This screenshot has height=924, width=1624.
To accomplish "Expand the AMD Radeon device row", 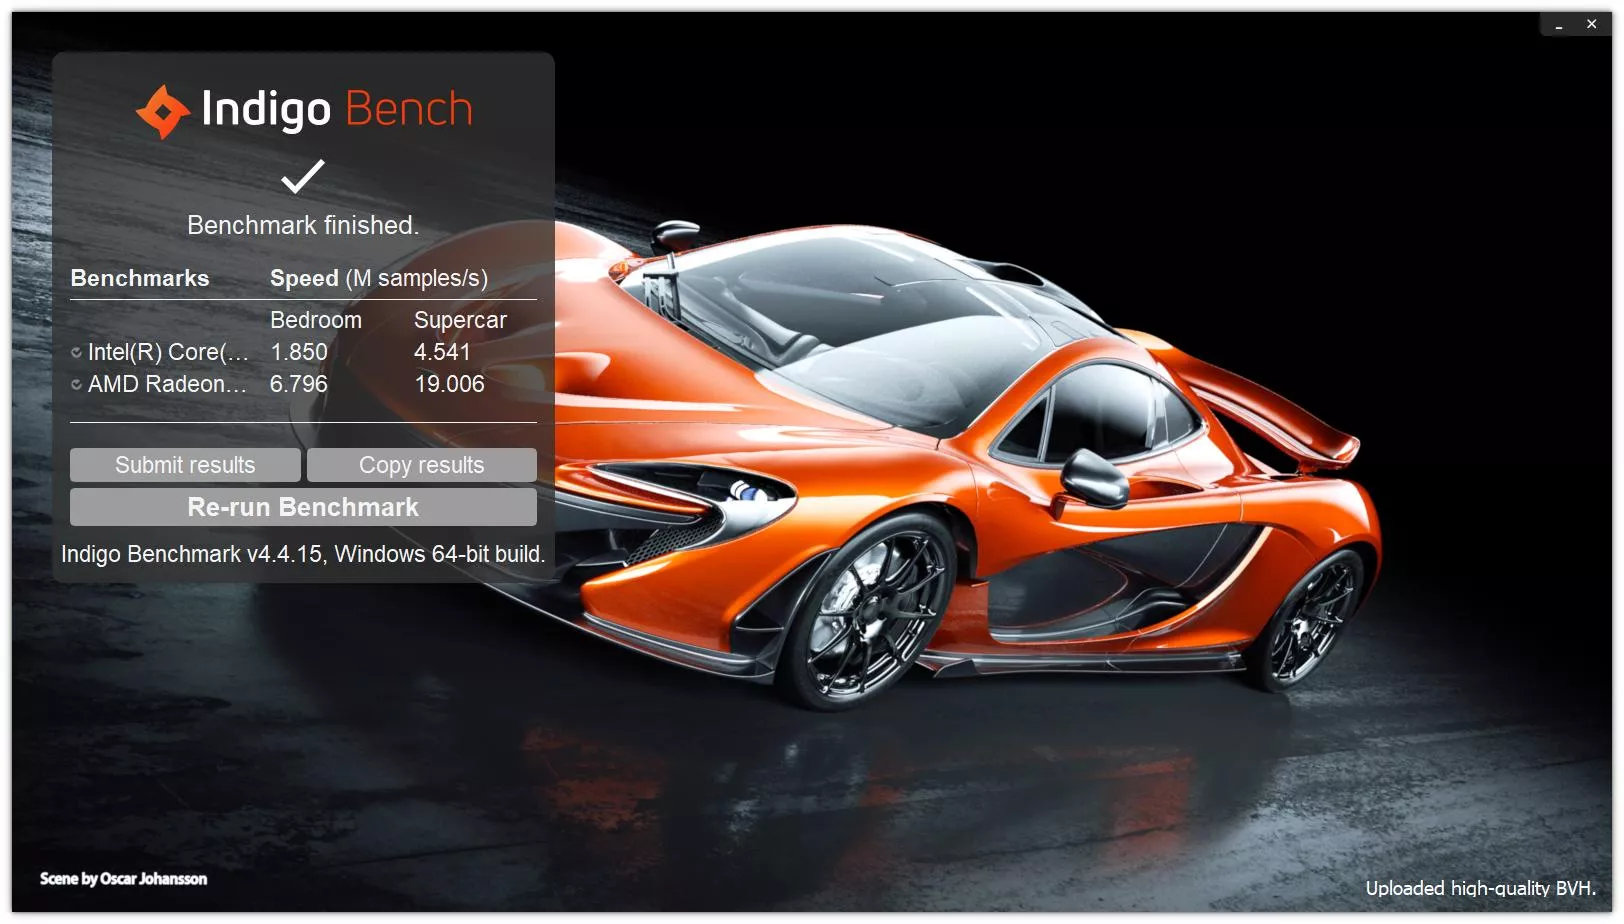I will 76,384.
